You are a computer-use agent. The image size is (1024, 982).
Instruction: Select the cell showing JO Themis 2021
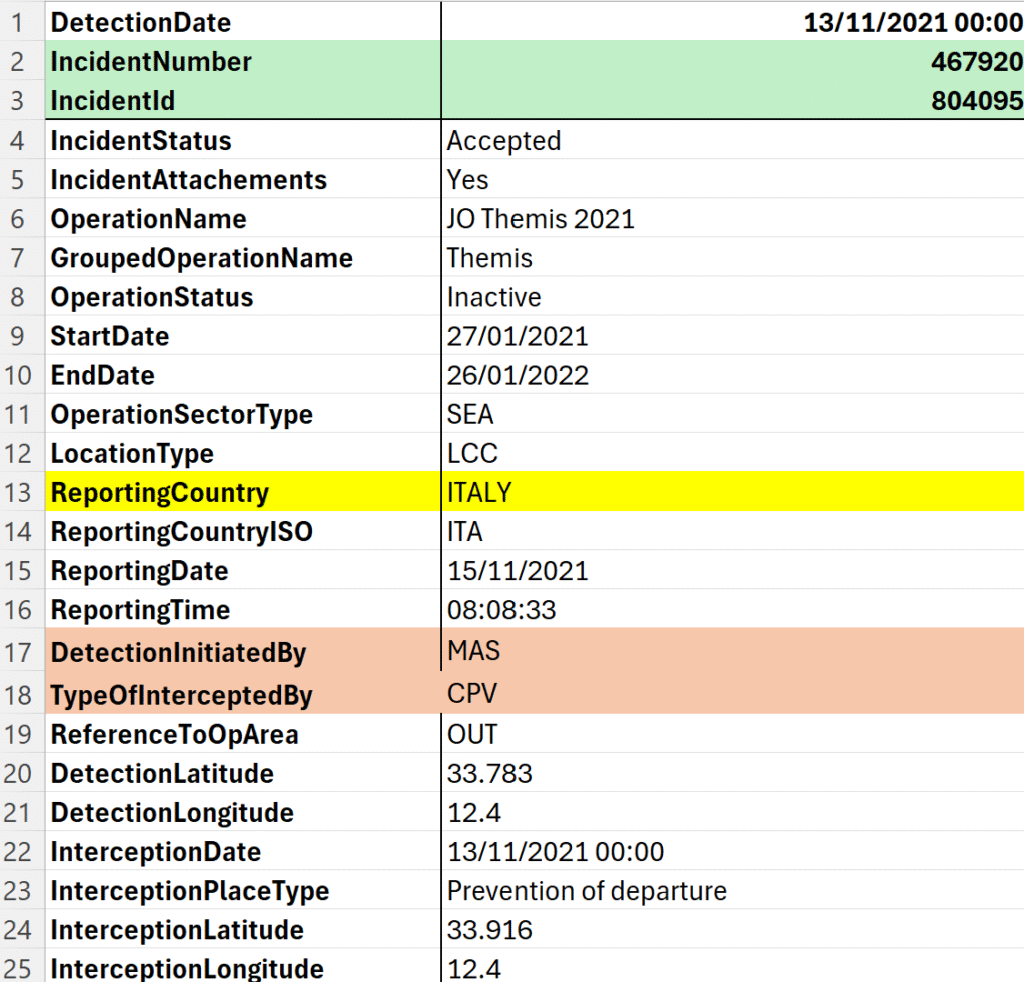pyautogui.click(x=540, y=219)
